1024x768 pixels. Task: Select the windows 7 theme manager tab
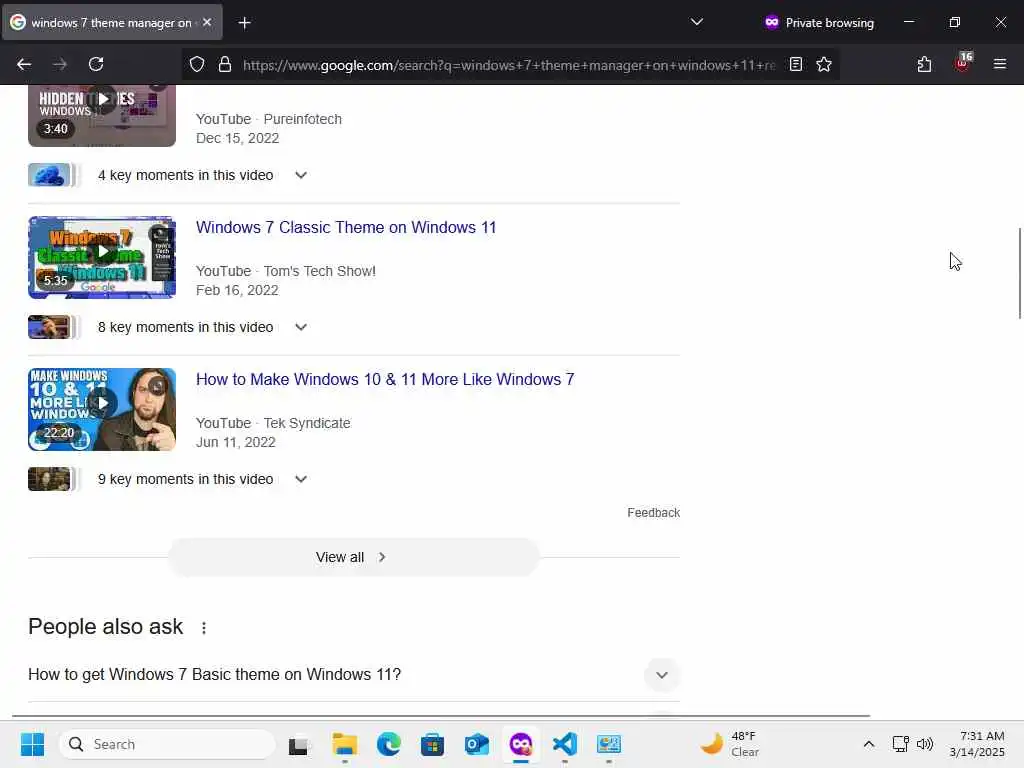pyautogui.click(x=112, y=22)
